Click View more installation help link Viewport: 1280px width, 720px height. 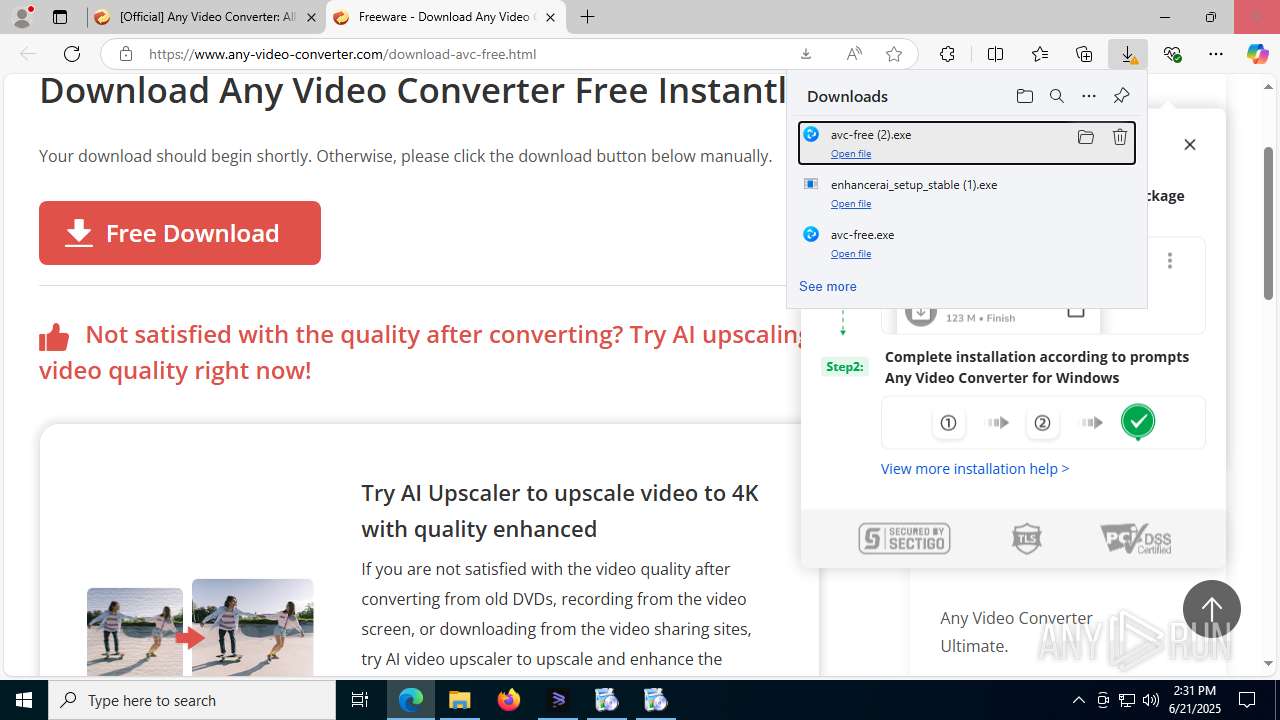pyautogui.click(x=975, y=469)
